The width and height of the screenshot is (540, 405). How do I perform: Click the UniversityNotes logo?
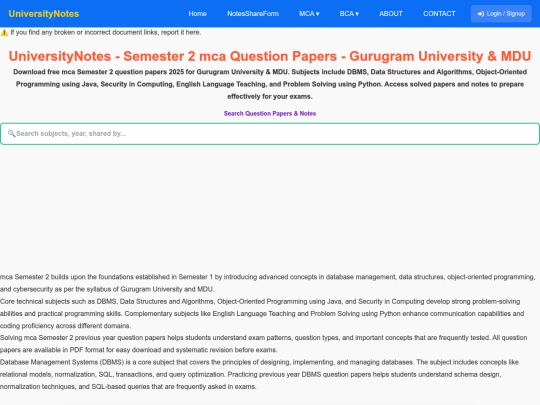44,14
